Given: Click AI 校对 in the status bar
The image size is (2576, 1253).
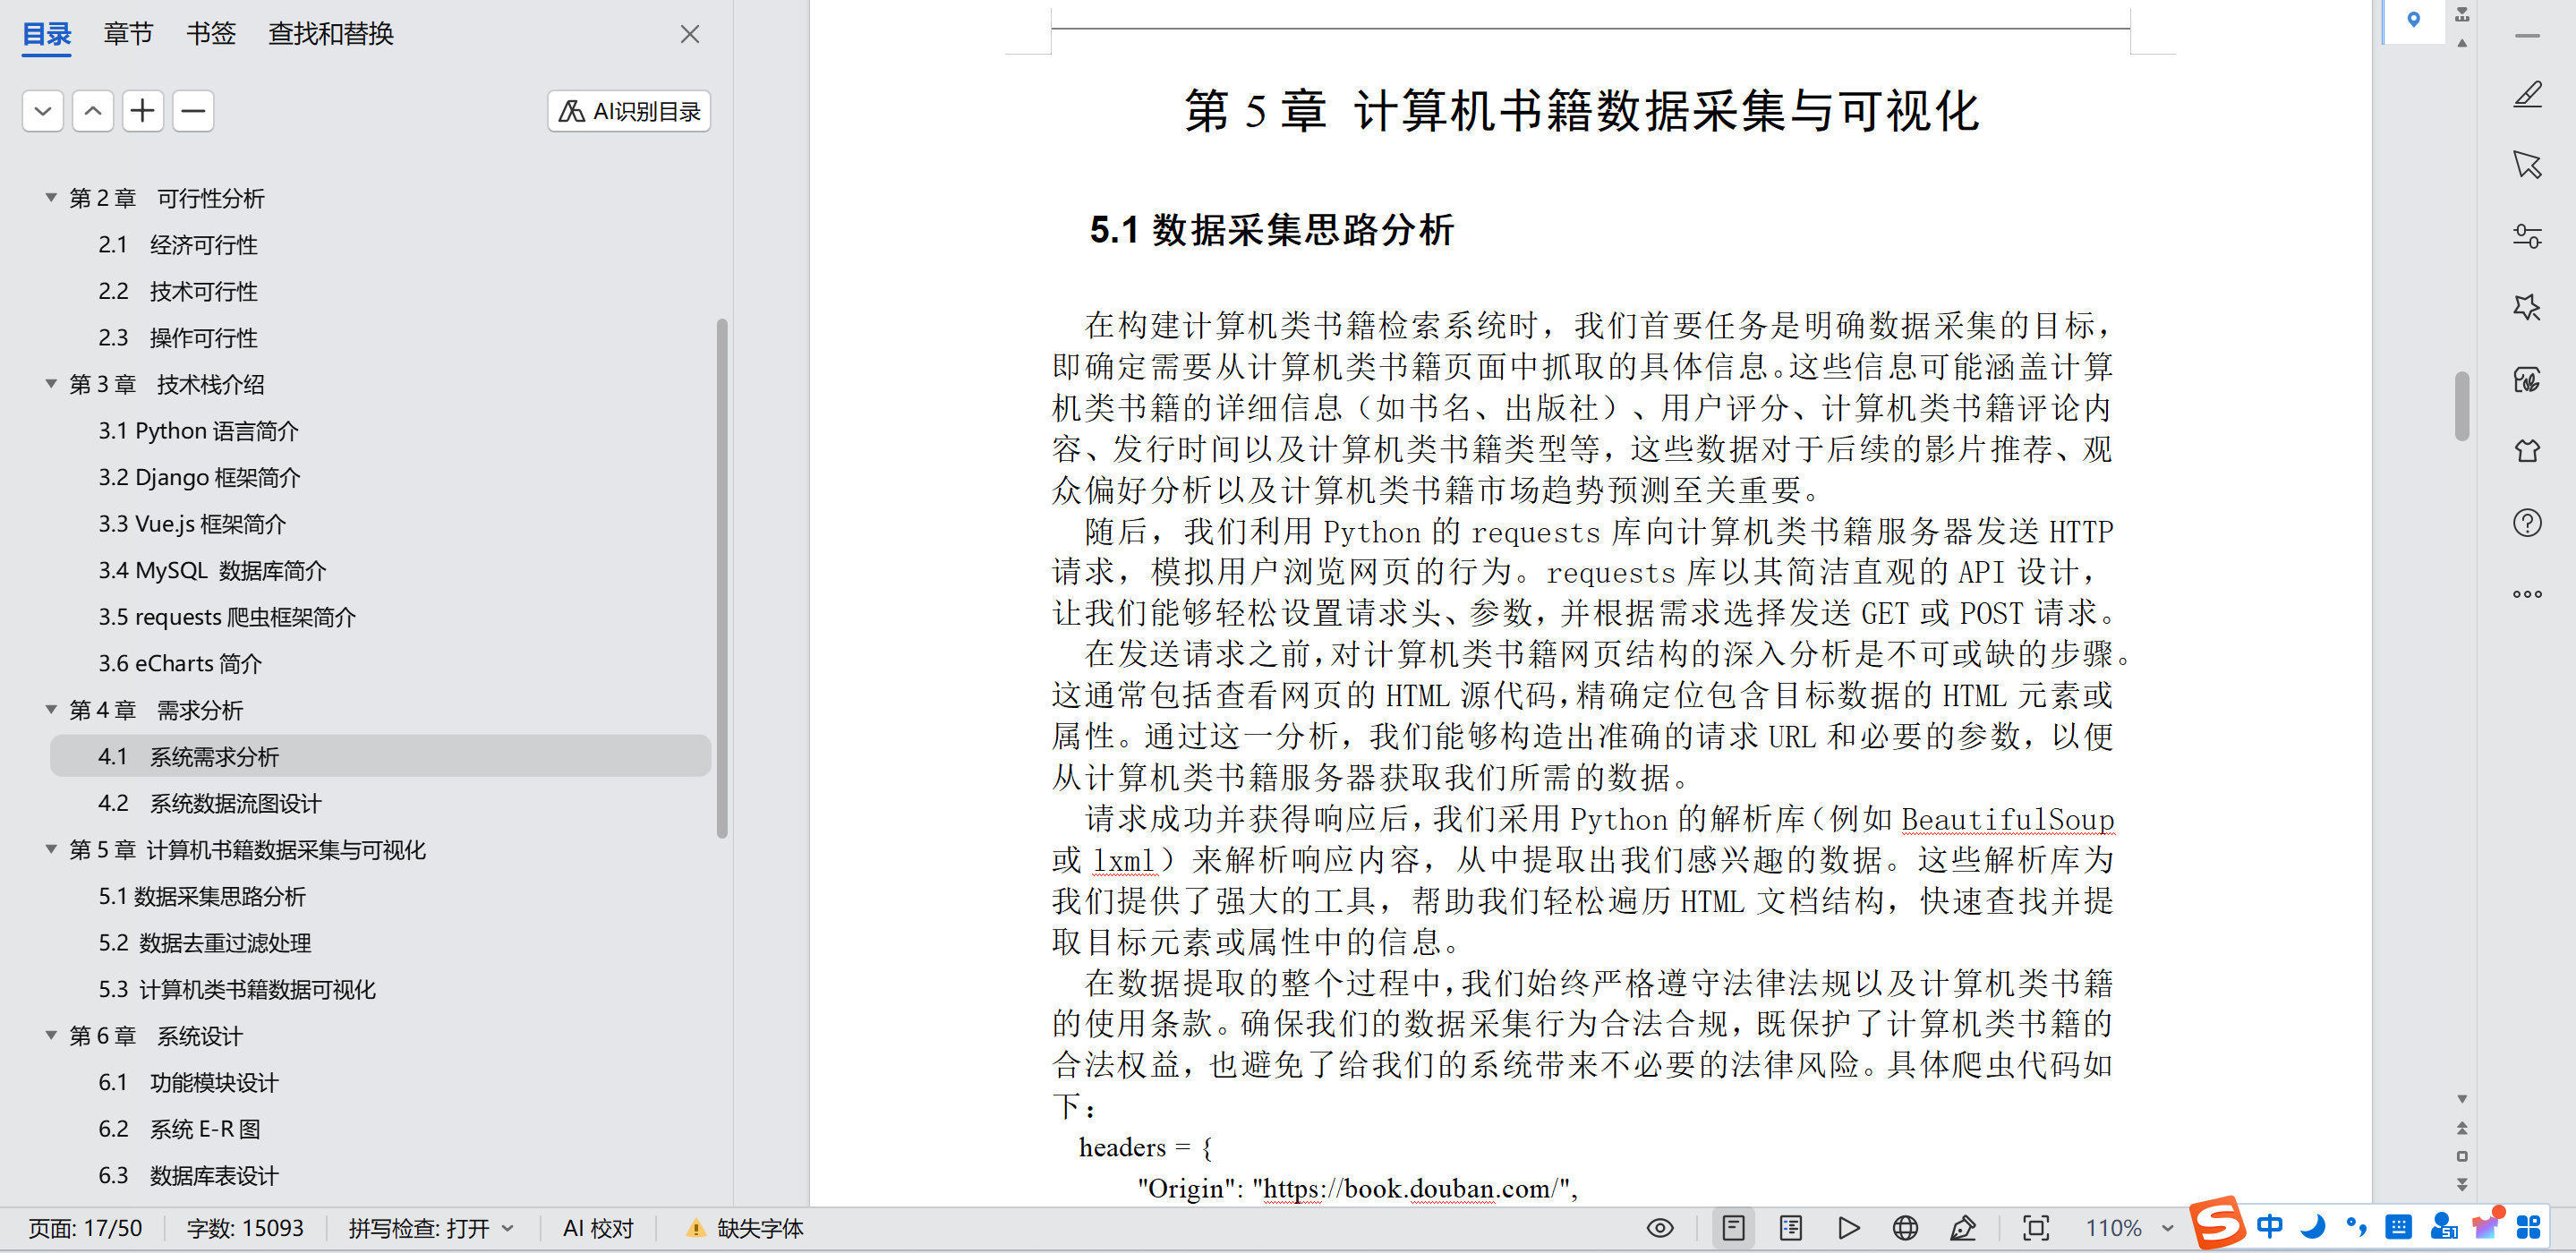Looking at the screenshot, I should [598, 1228].
